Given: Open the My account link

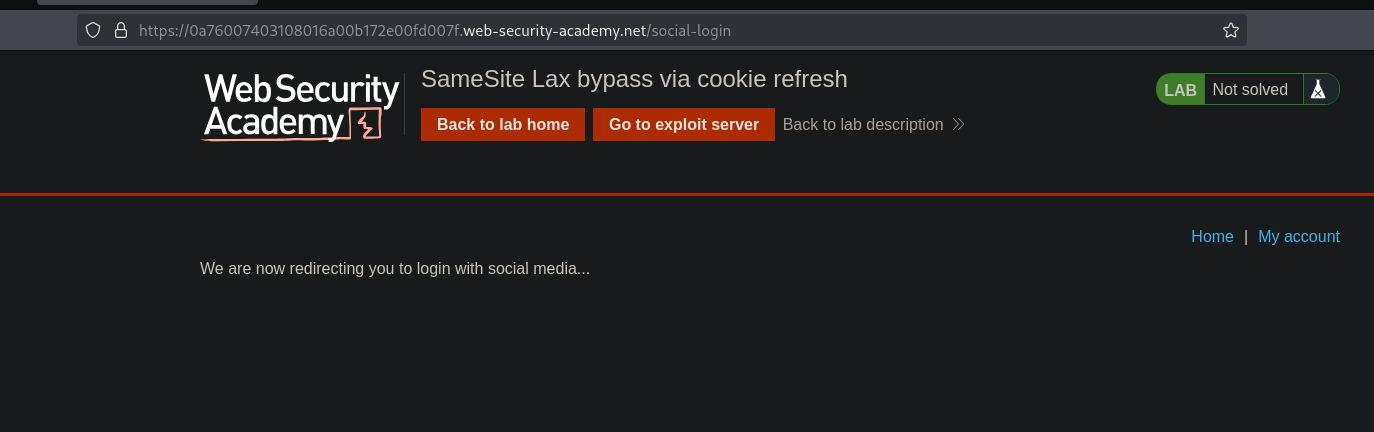Looking at the screenshot, I should [x=1298, y=236].
